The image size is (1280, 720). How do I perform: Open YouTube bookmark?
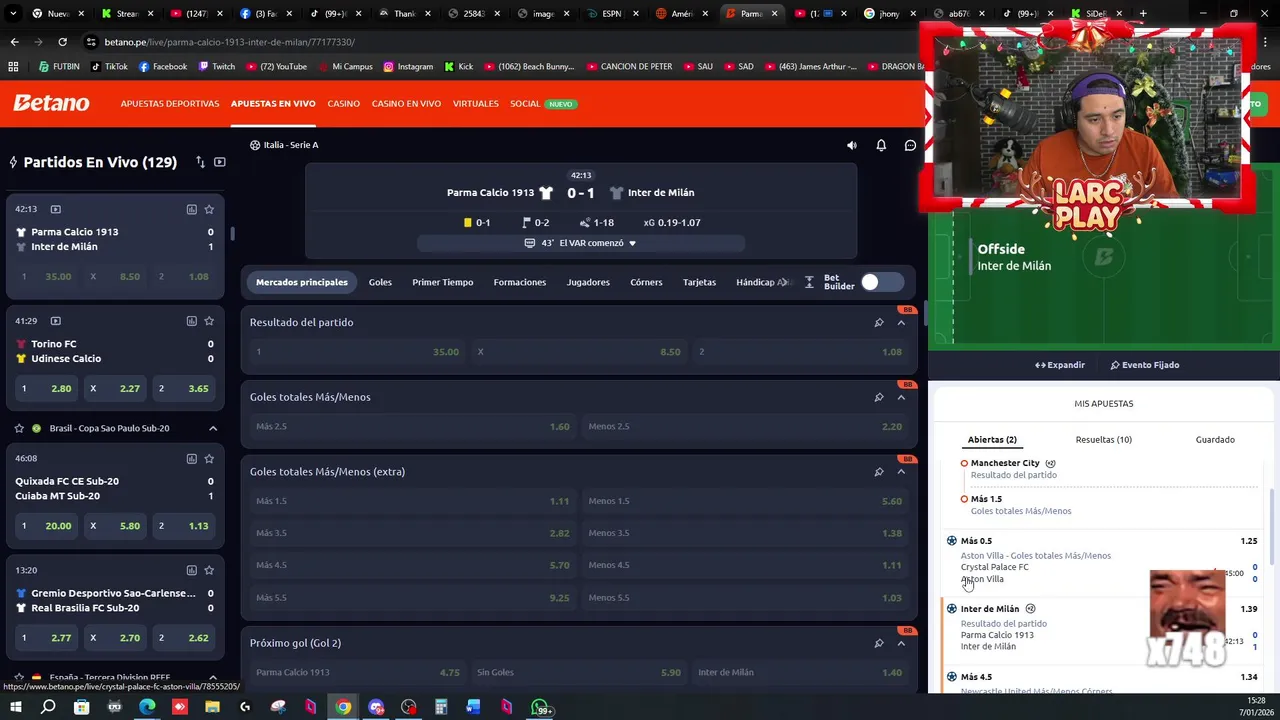(276, 66)
